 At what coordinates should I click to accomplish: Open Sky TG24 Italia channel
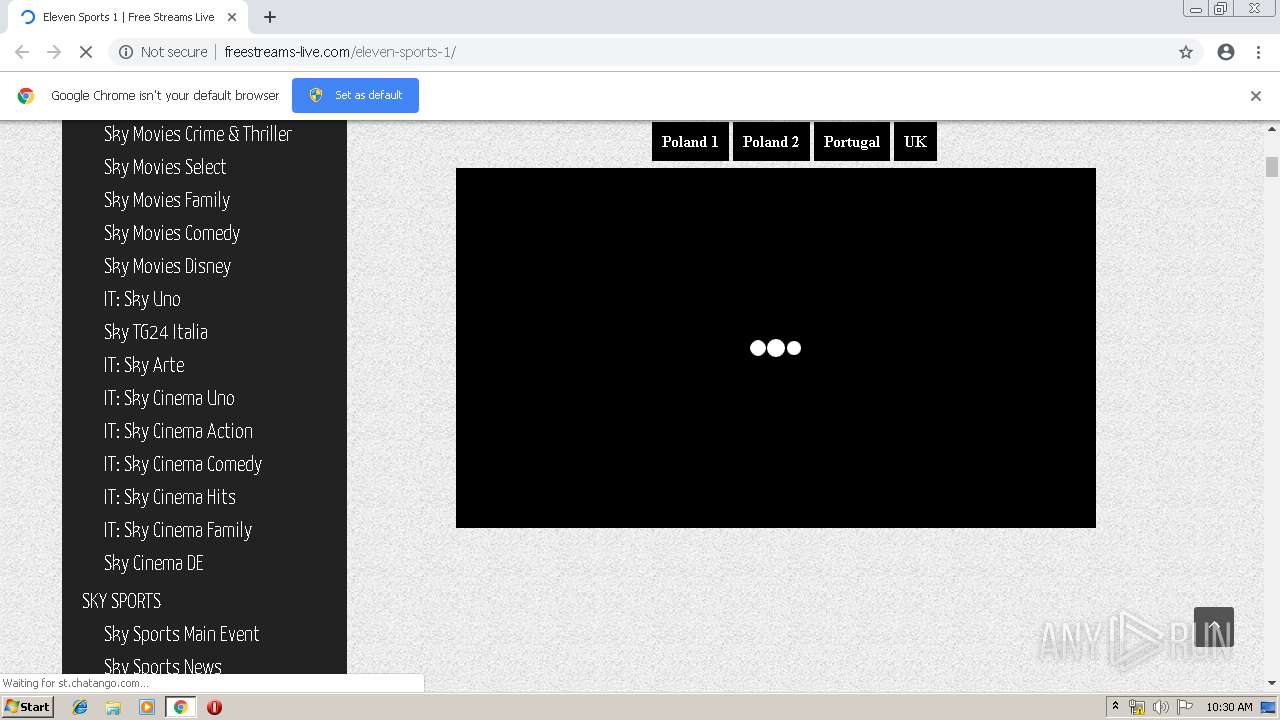156,332
